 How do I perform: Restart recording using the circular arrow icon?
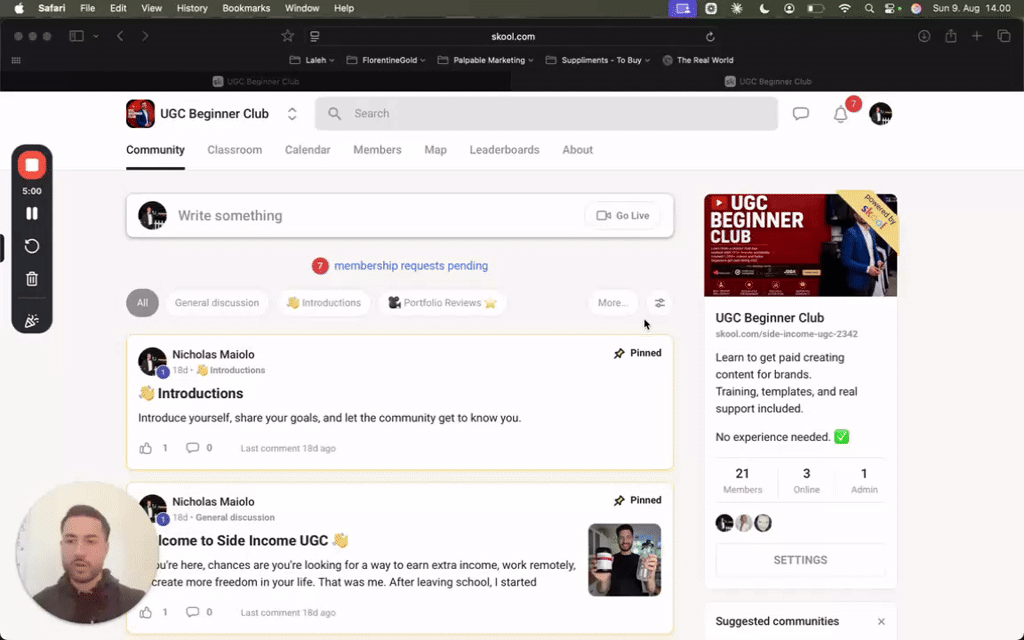pos(31,246)
